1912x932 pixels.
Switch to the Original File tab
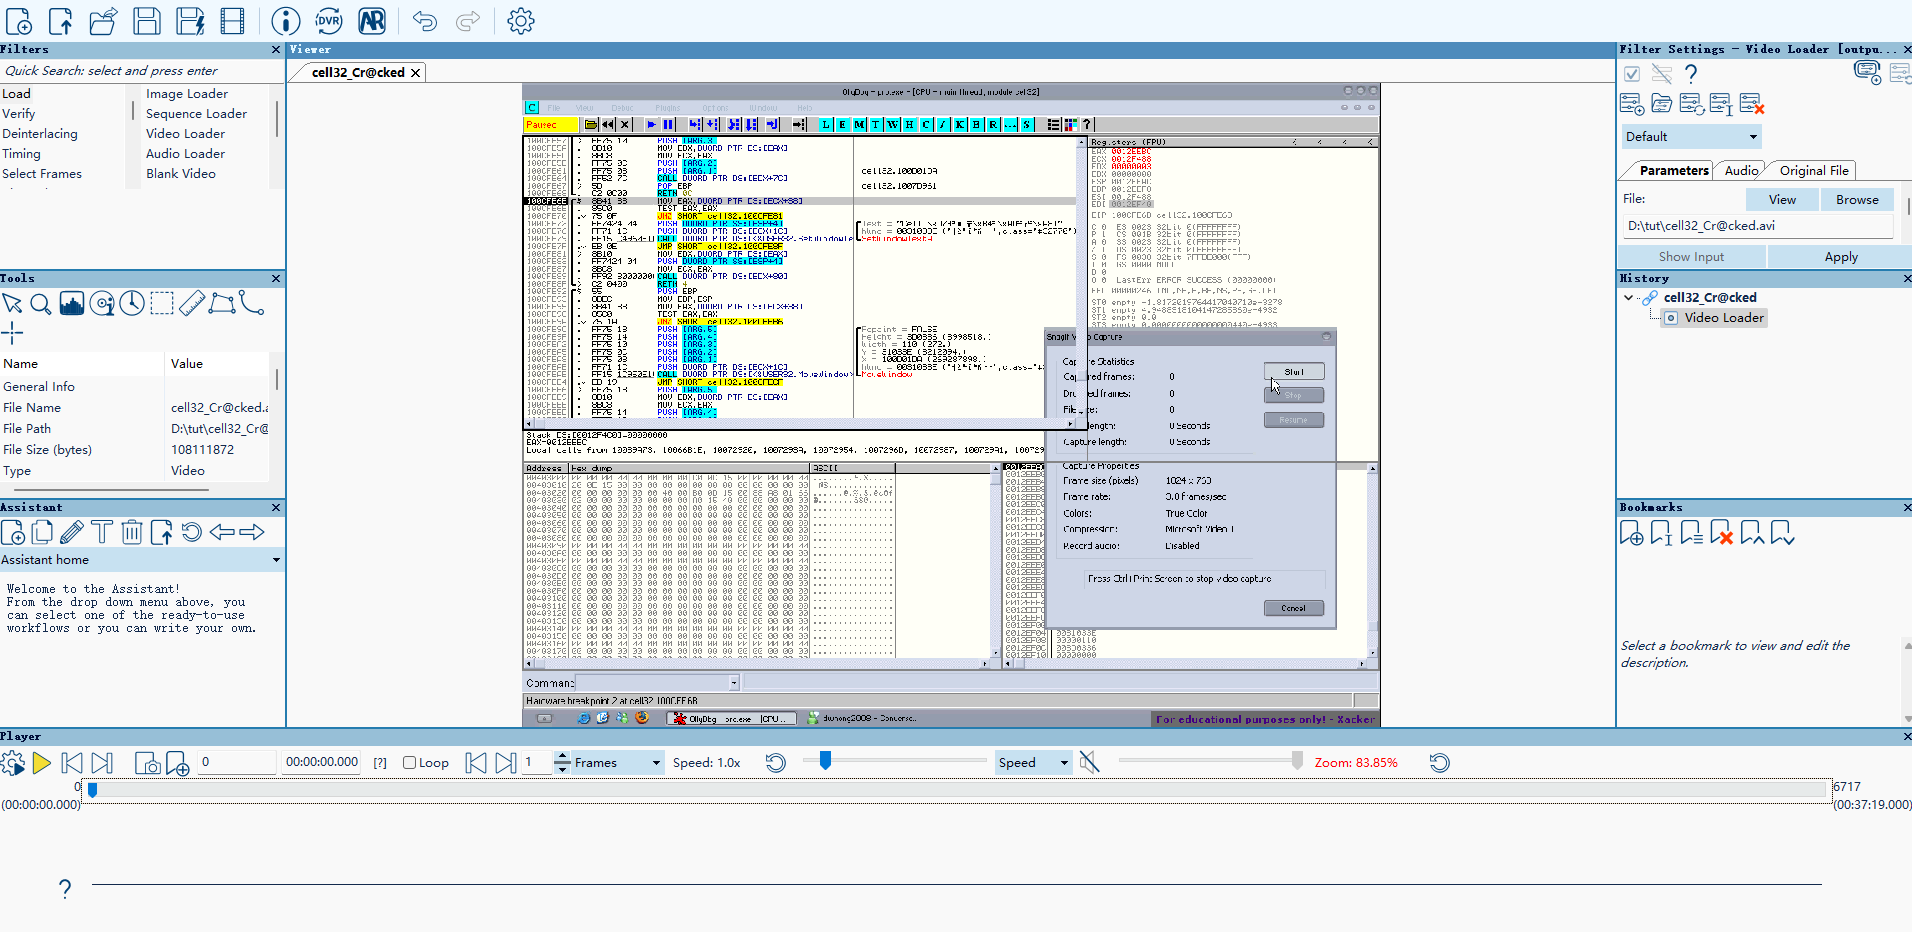pyautogui.click(x=1814, y=171)
